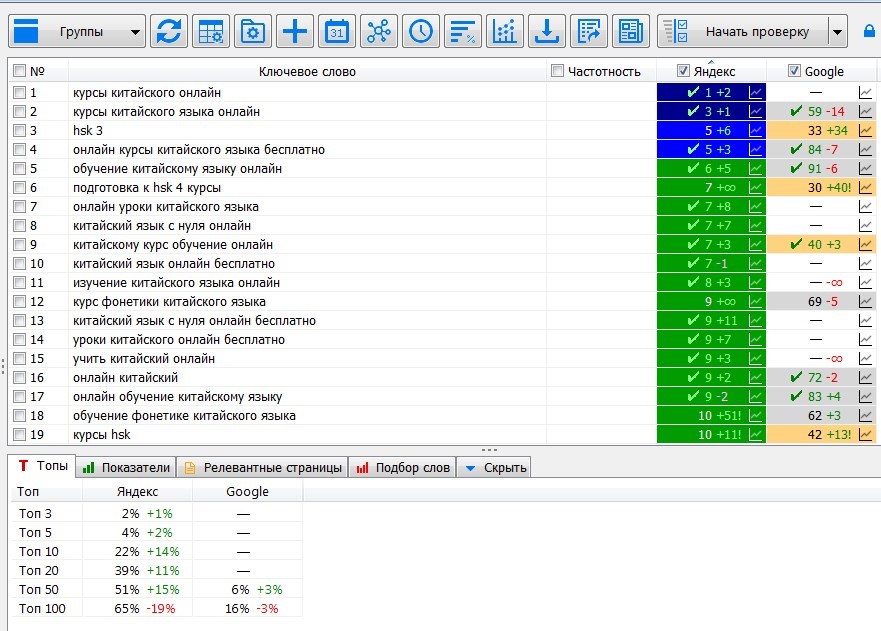Select keyword 'уроки китайского онлайн бесплатно'
The width and height of the screenshot is (881, 631).
179,339
